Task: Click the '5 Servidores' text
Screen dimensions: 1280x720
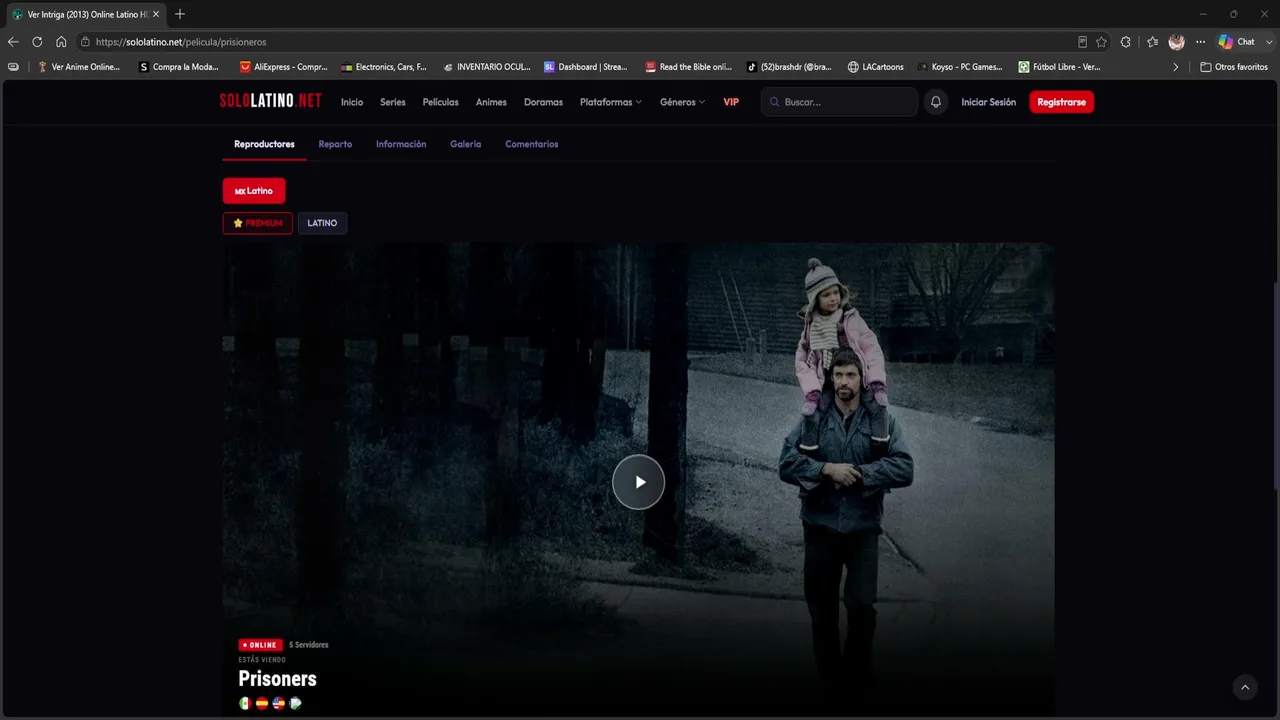Action: pyautogui.click(x=309, y=645)
